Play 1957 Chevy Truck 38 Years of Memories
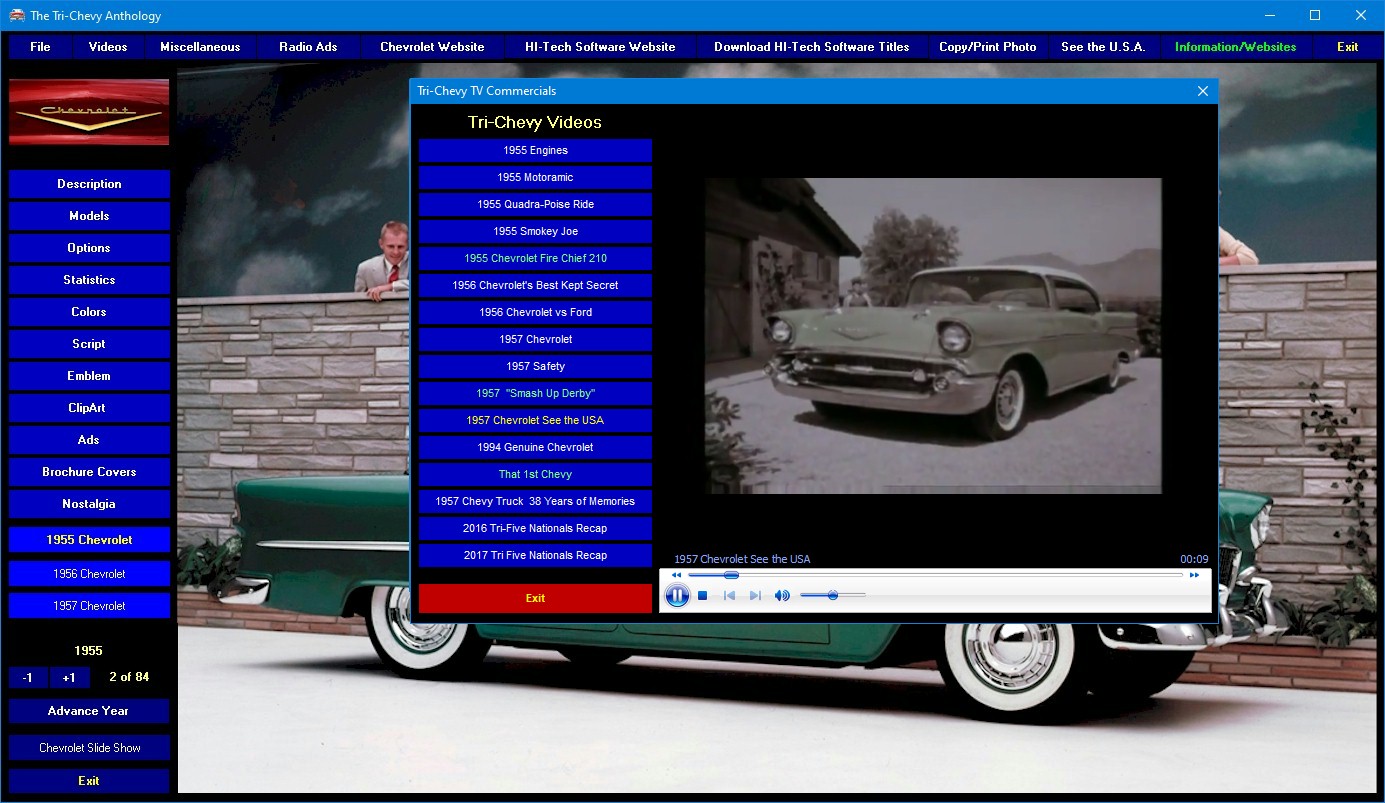Viewport: 1385px width, 803px height. click(x=535, y=501)
